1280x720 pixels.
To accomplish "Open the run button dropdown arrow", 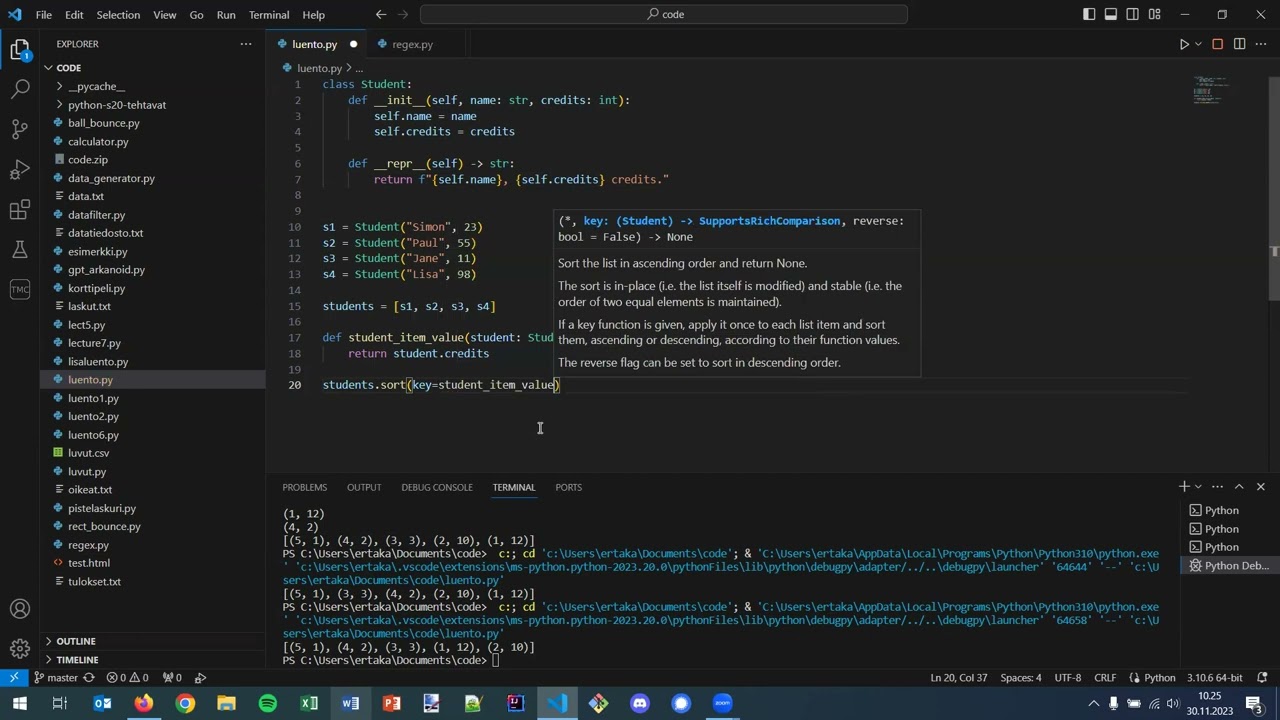I will 1198,44.
